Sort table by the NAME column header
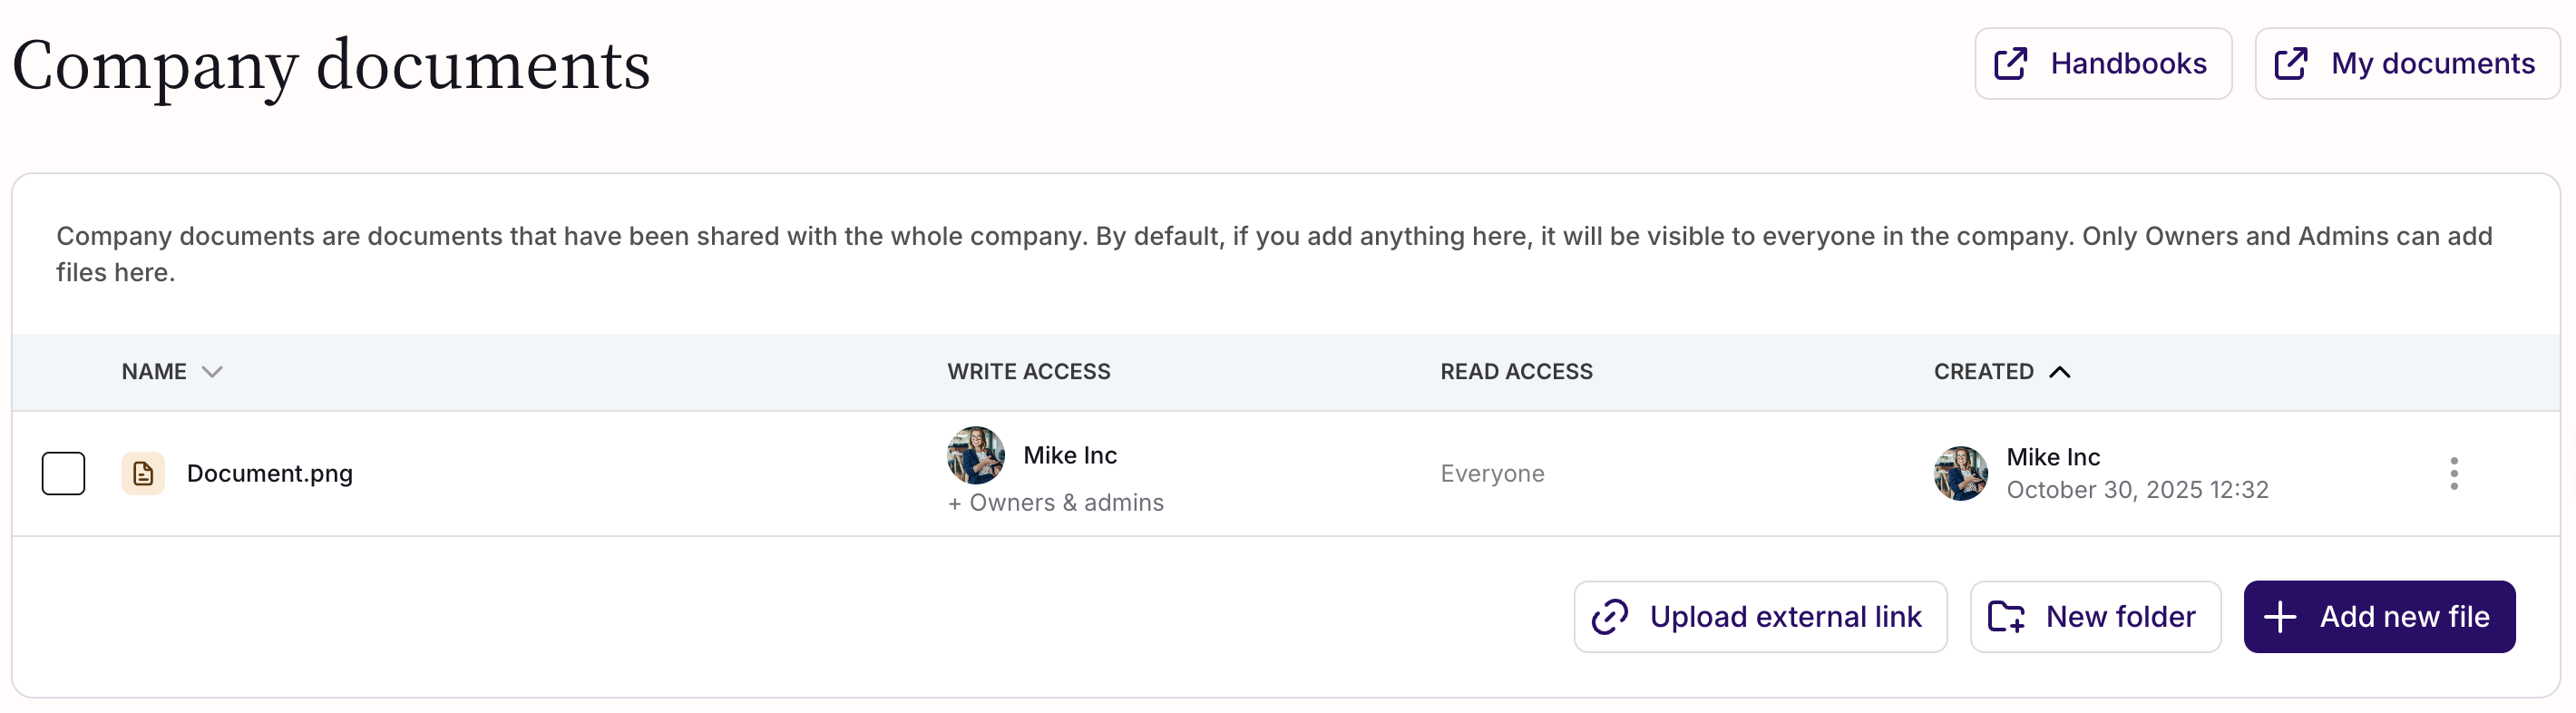This screenshot has width=2576, height=713. pos(154,372)
